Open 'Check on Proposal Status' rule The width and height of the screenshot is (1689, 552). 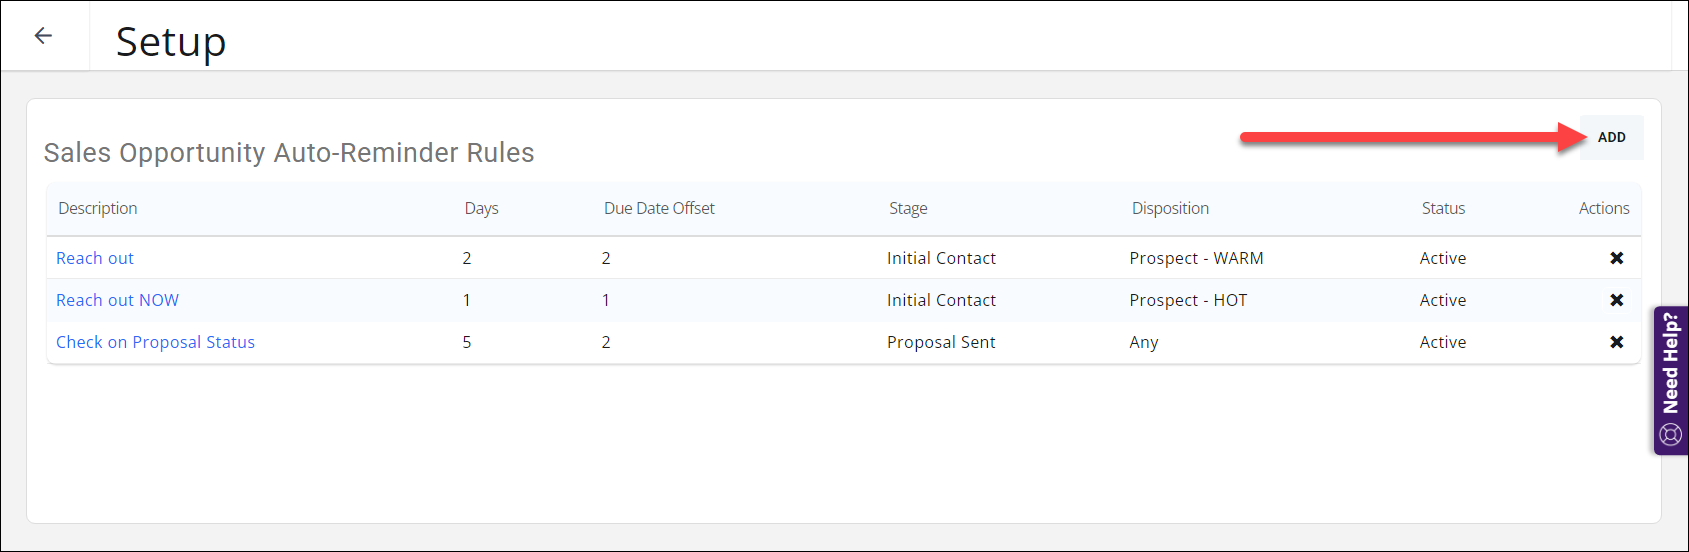[155, 342]
